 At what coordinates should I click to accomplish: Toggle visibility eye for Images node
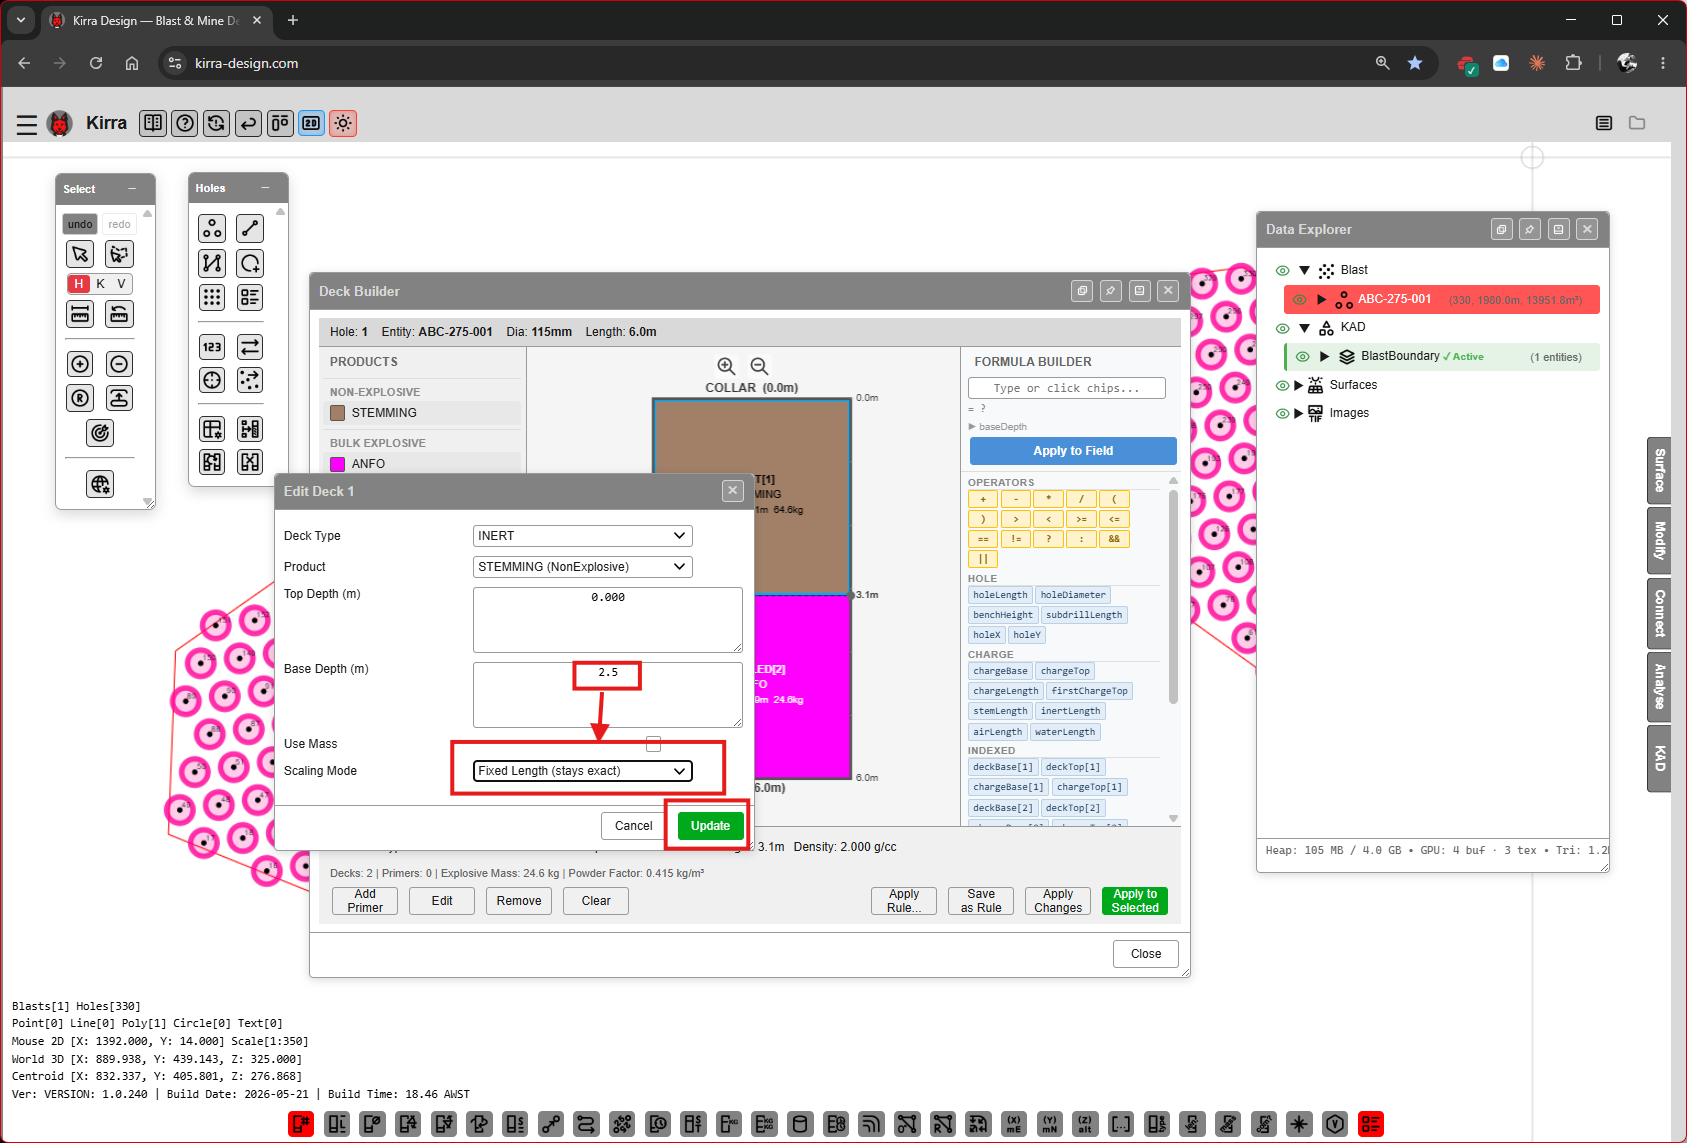pos(1282,413)
